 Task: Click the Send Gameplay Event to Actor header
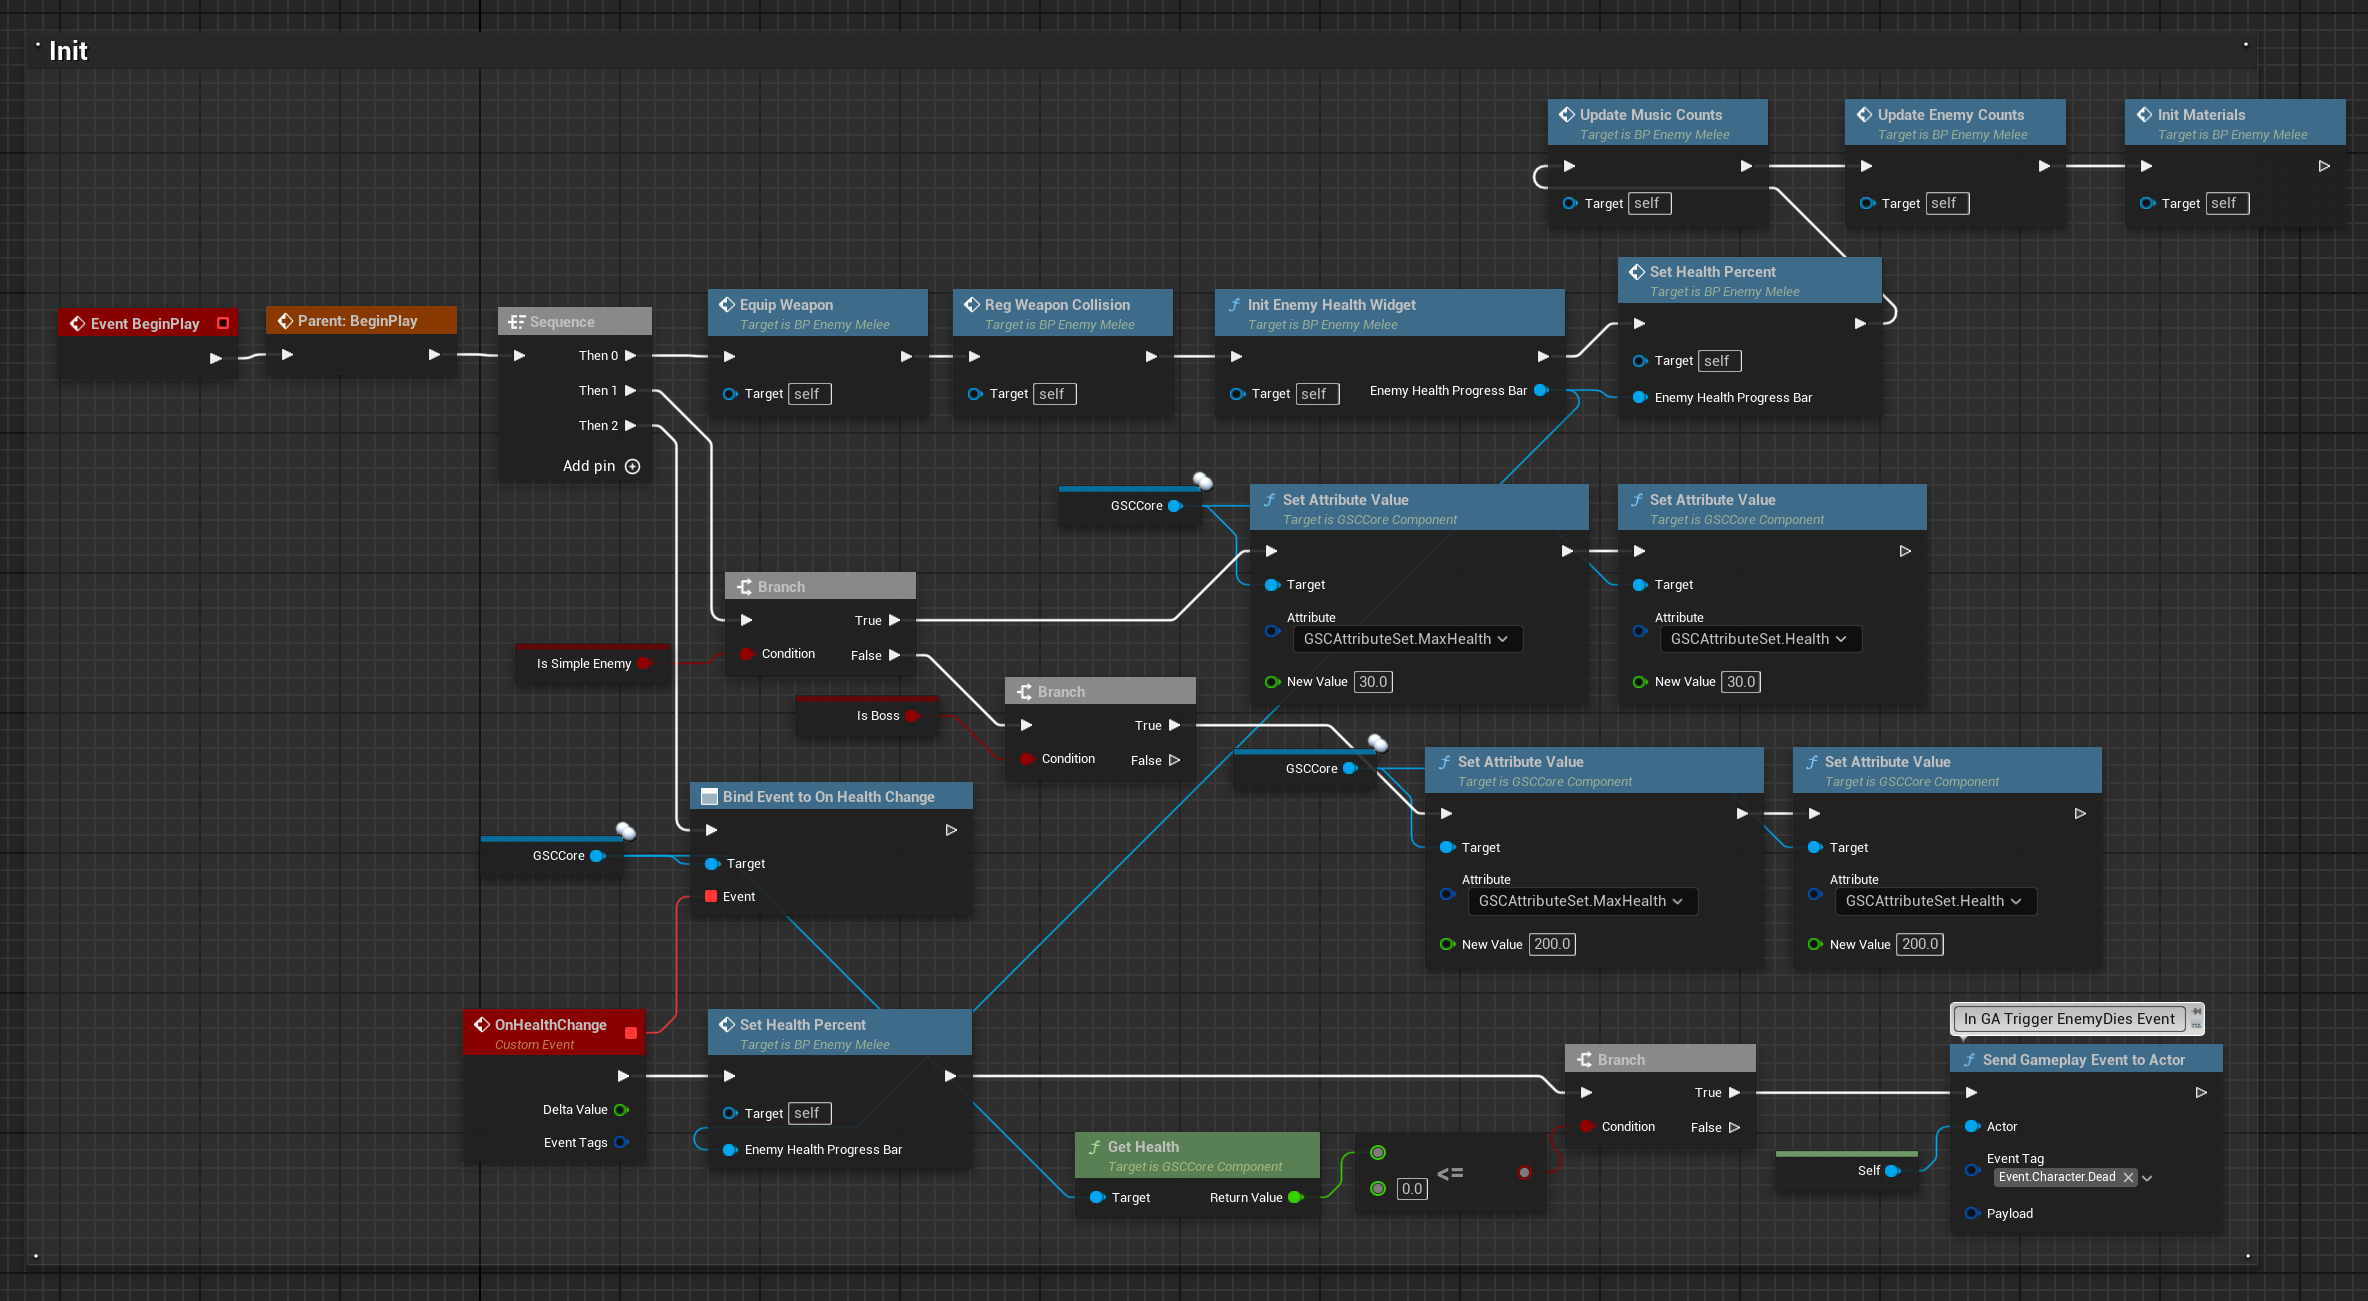pos(2083,1060)
